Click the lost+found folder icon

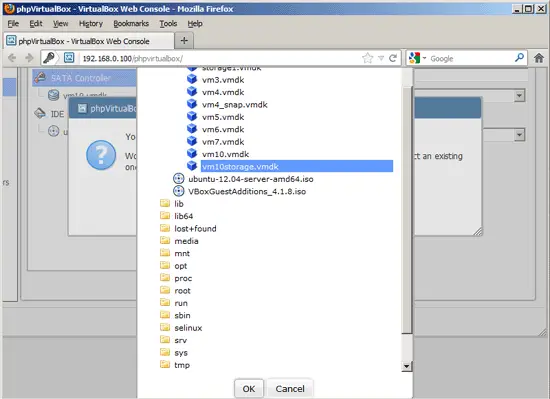[165, 228]
